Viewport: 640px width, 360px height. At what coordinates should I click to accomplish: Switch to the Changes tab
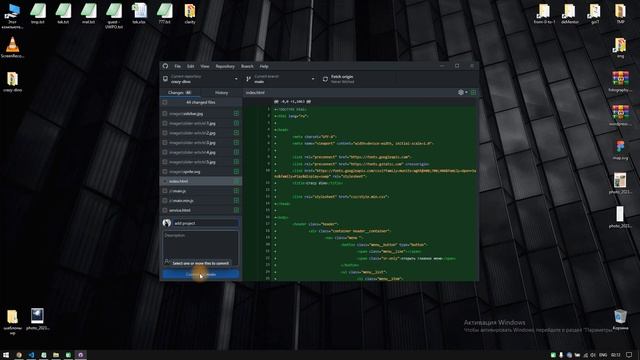(x=180, y=93)
